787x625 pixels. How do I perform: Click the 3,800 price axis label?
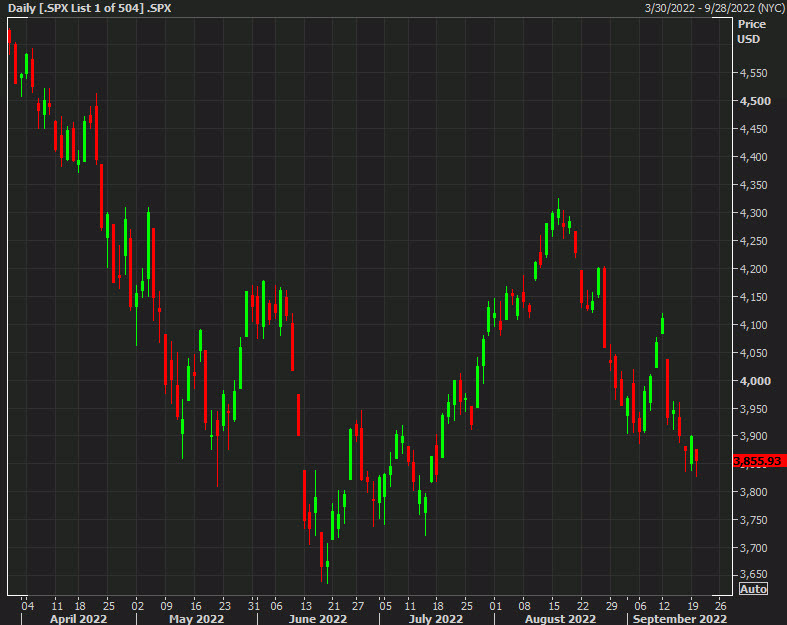(753, 492)
